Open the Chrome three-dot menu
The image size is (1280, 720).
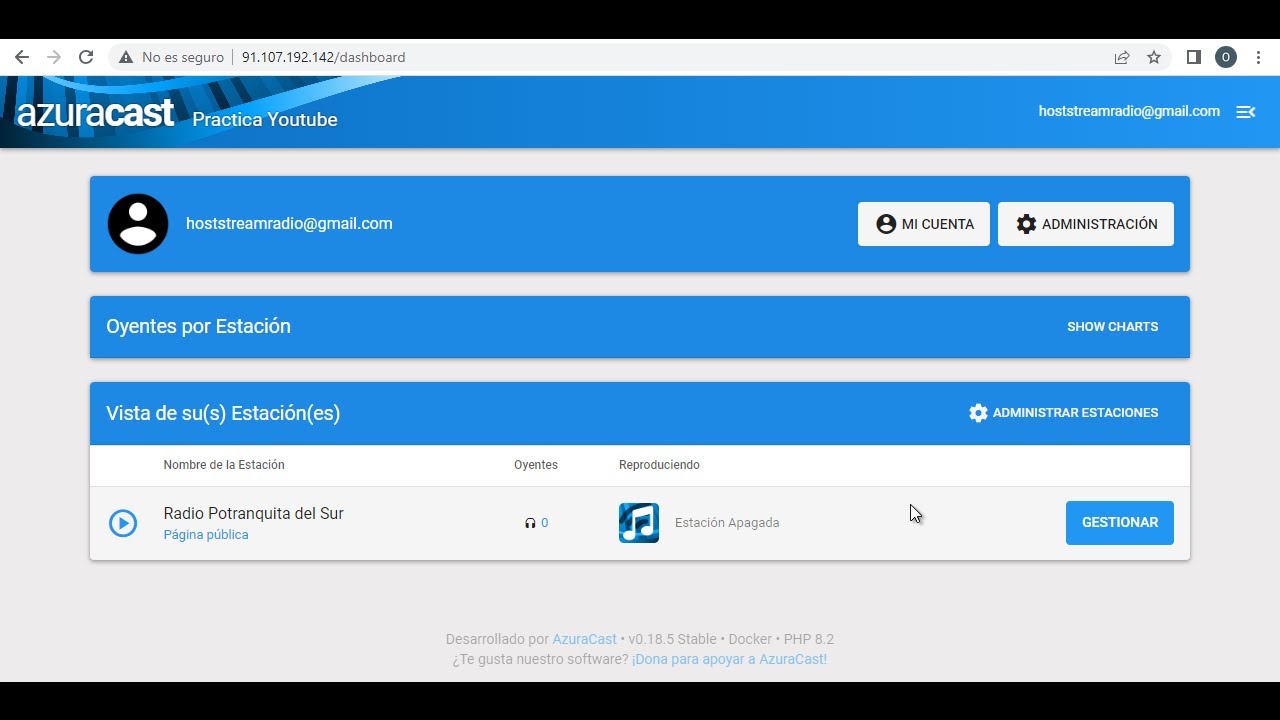click(x=1259, y=57)
